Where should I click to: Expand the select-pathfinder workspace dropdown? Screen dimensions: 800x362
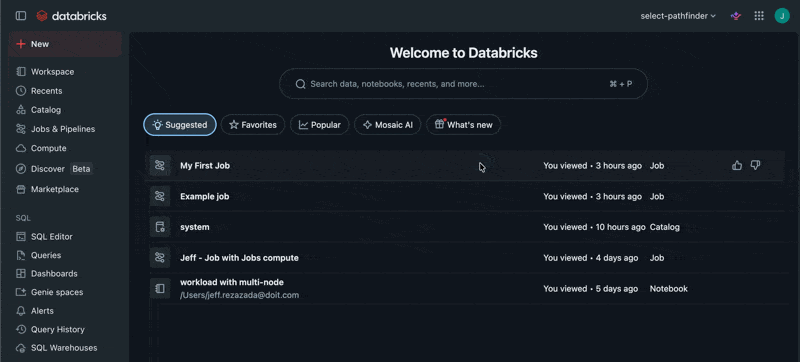point(678,16)
